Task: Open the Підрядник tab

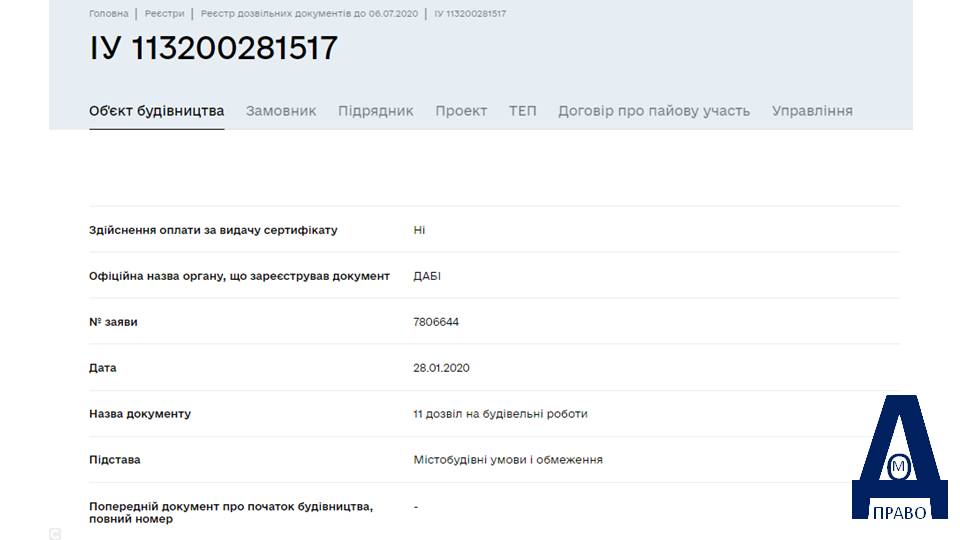Action: tap(376, 111)
